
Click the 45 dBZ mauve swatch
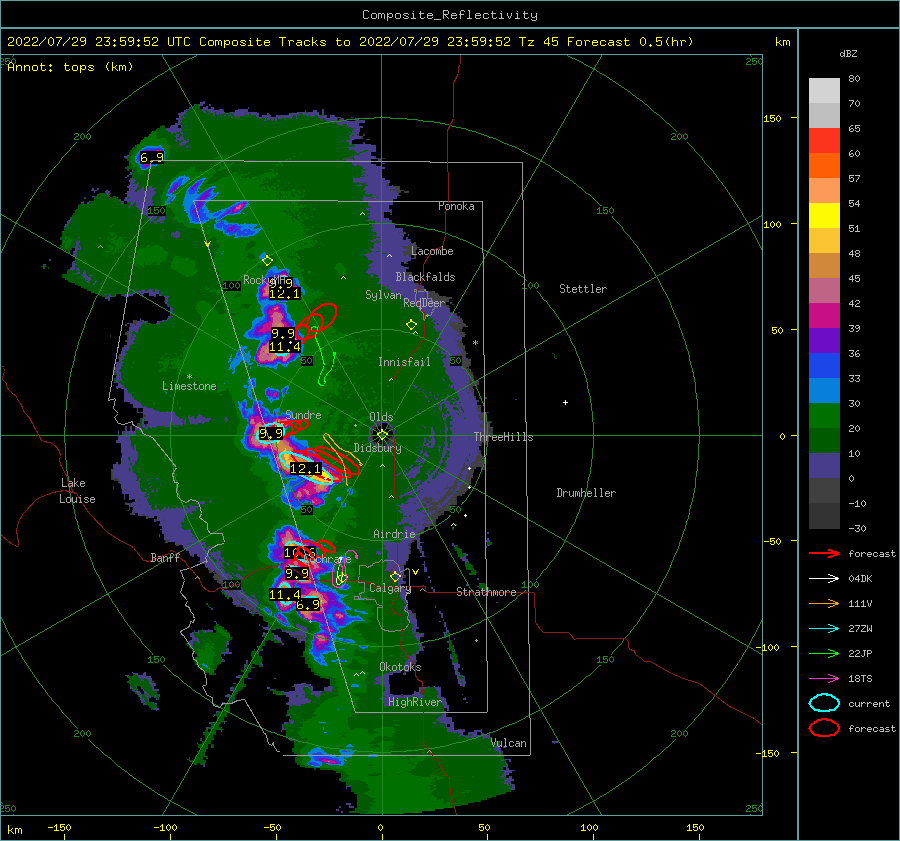pyautogui.click(x=824, y=290)
